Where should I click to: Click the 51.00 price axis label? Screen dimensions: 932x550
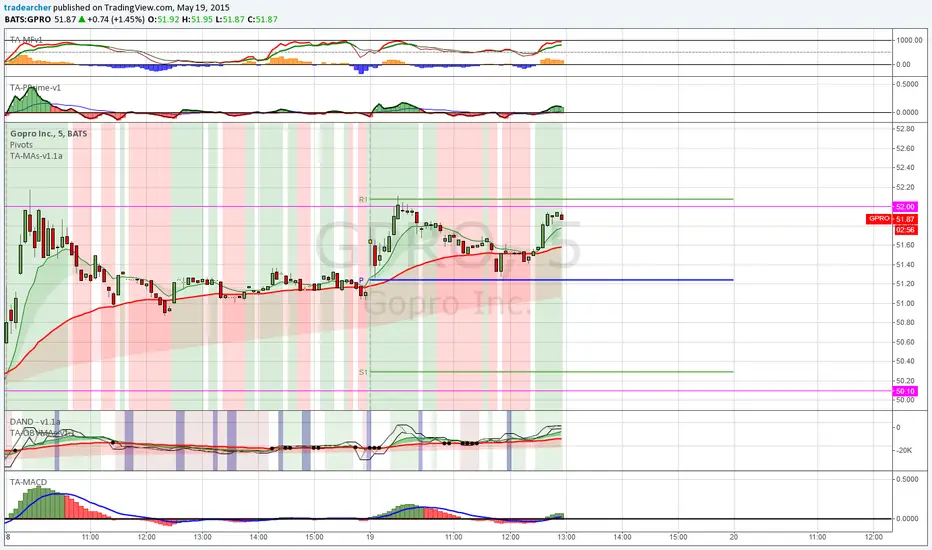tap(905, 303)
